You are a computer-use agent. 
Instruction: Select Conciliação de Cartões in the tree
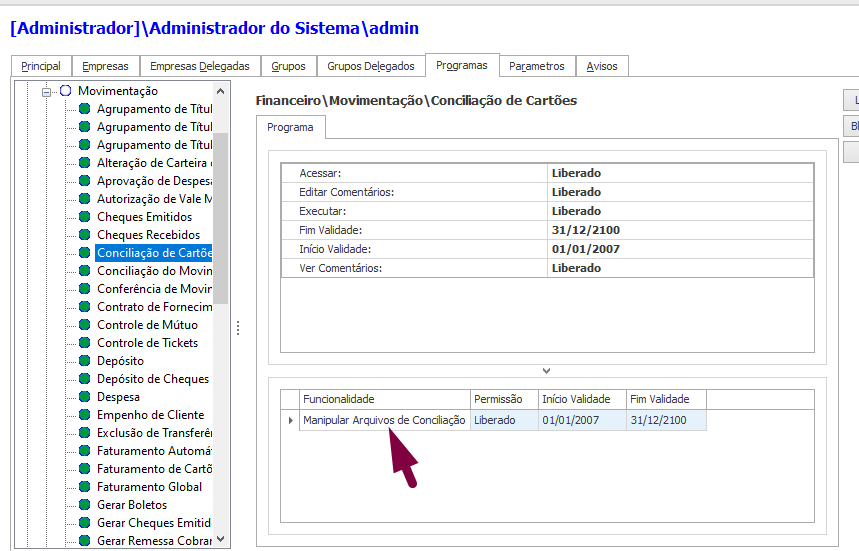[x=154, y=253]
